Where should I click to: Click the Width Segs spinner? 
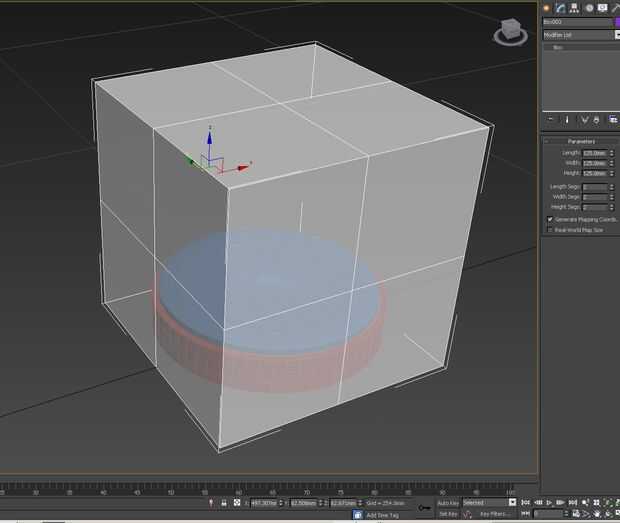point(612,197)
